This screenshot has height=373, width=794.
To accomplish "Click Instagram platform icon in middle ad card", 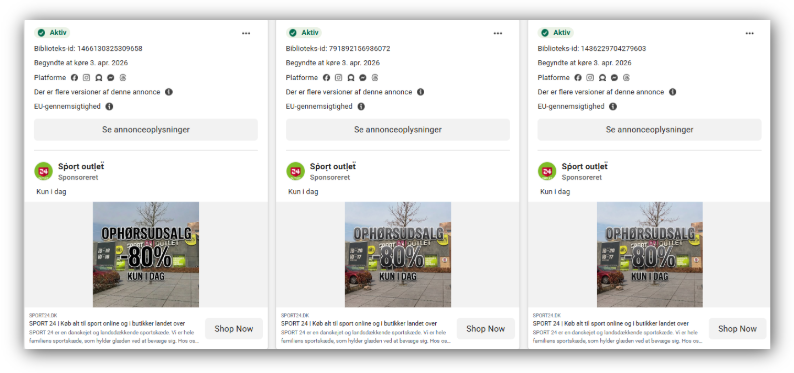I will (x=338, y=78).
